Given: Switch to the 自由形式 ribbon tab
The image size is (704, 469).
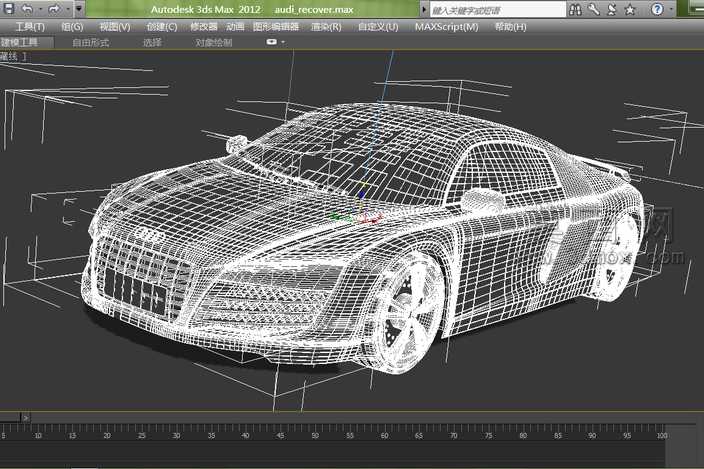Looking at the screenshot, I should point(91,43).
